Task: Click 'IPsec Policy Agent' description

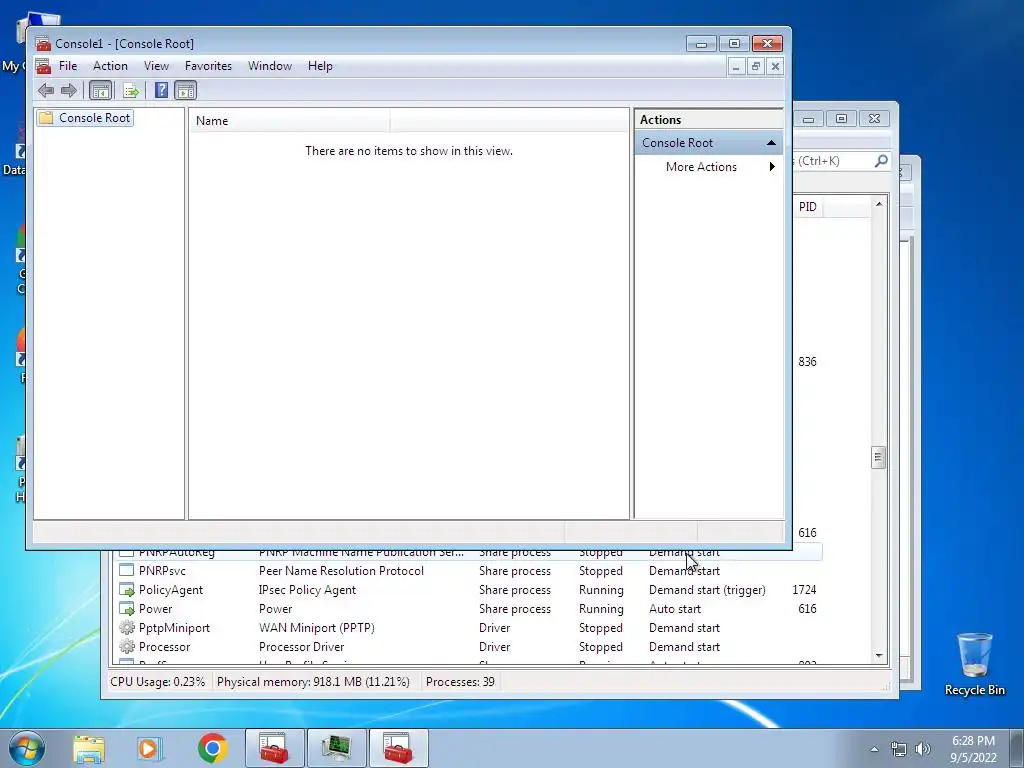Action: 307,590
